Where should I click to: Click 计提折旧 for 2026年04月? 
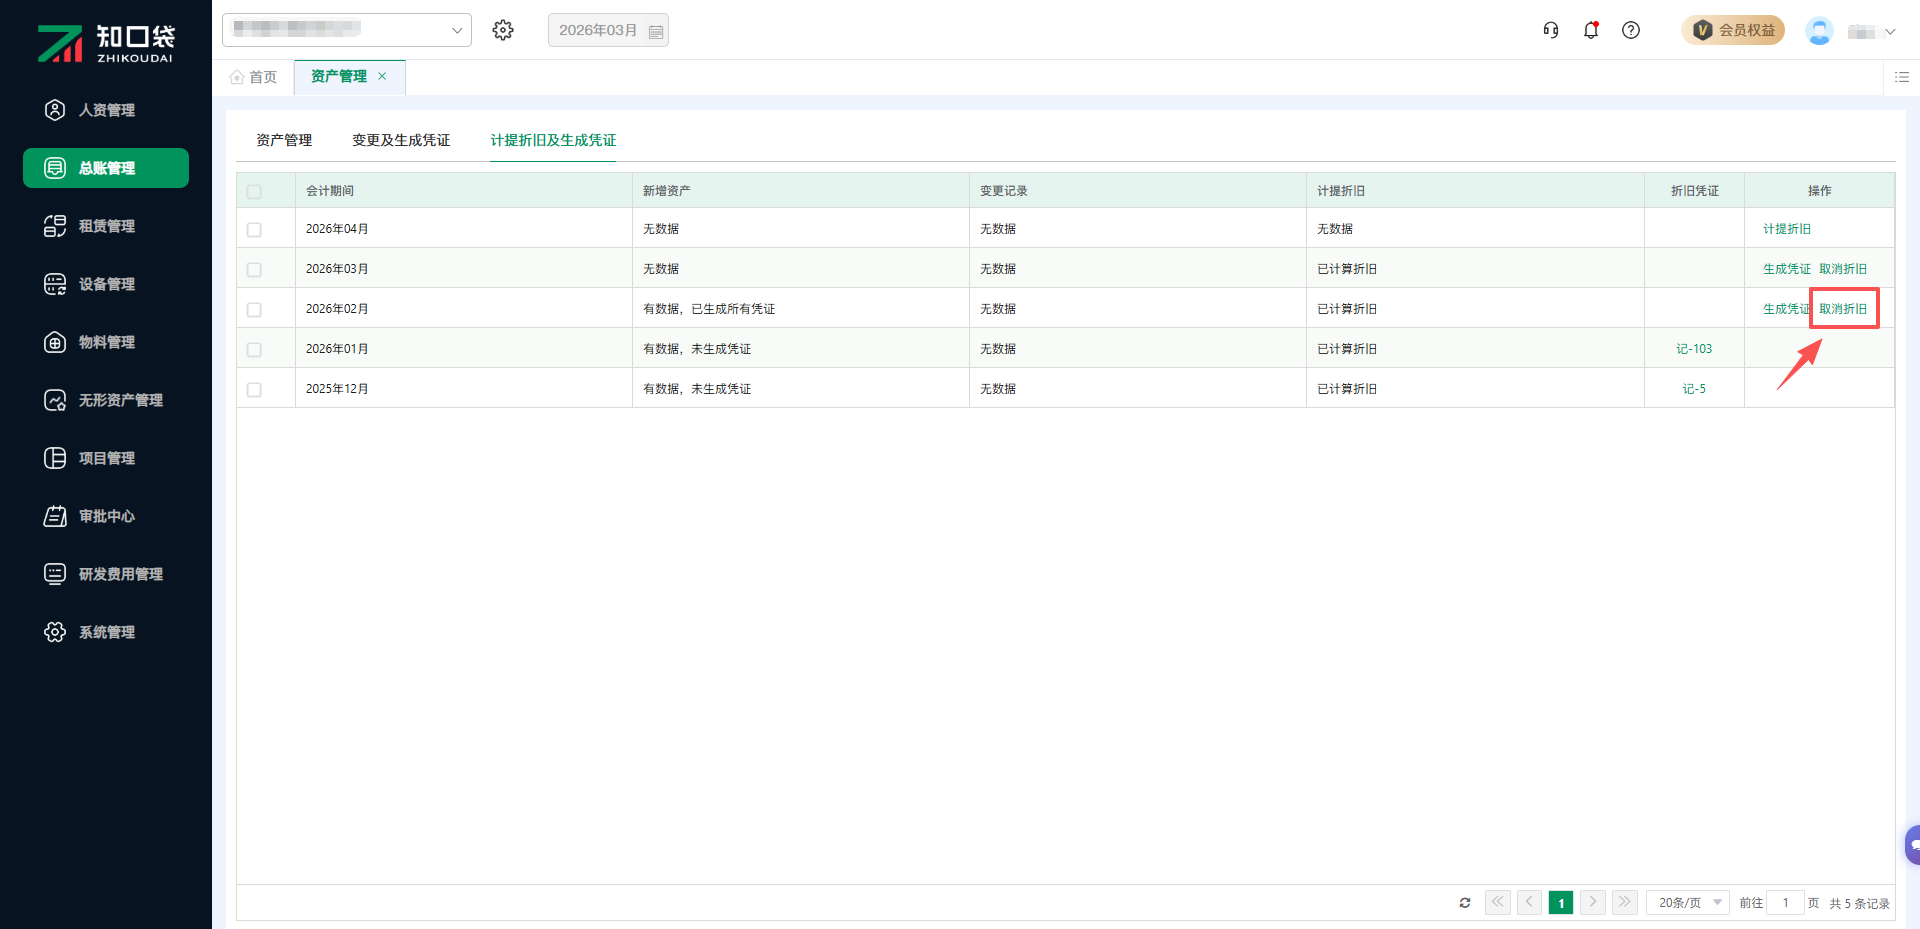click(1787, 229)
